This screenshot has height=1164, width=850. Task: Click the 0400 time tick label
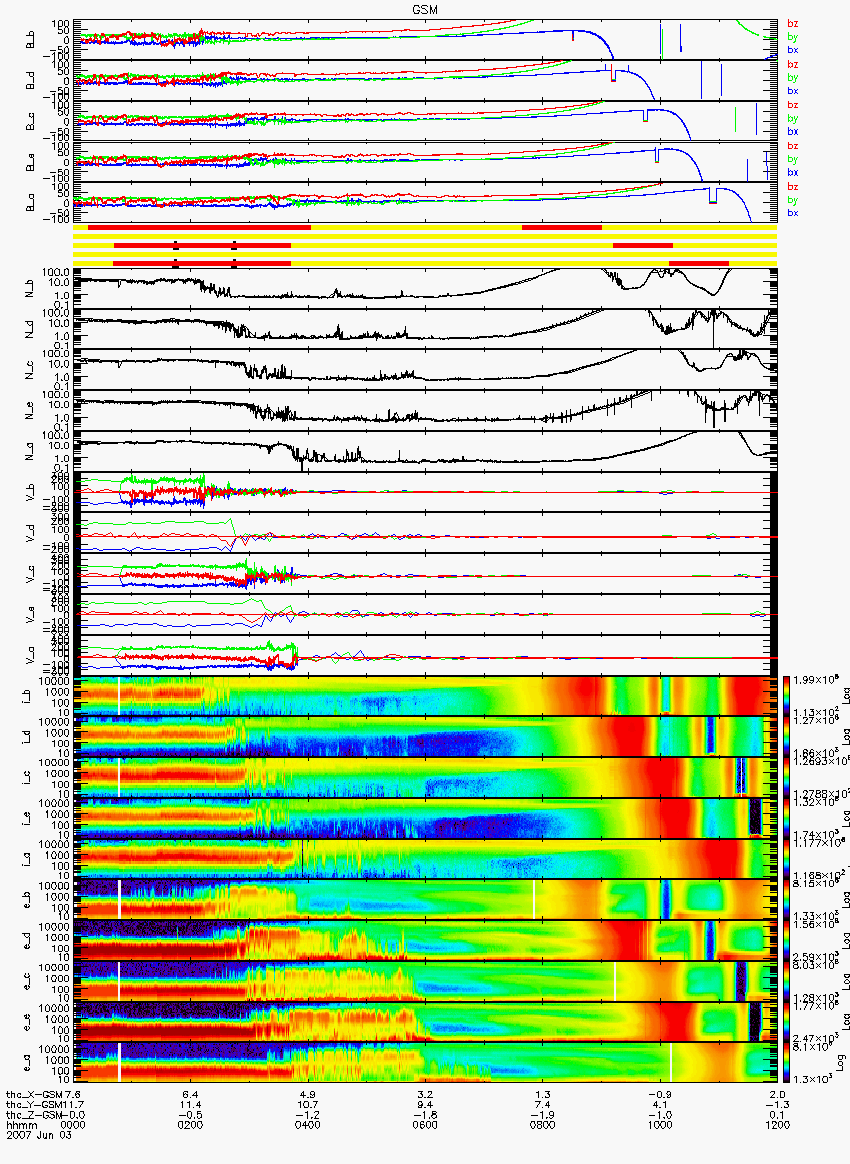pyautogui.click(x=307, y=1125)
